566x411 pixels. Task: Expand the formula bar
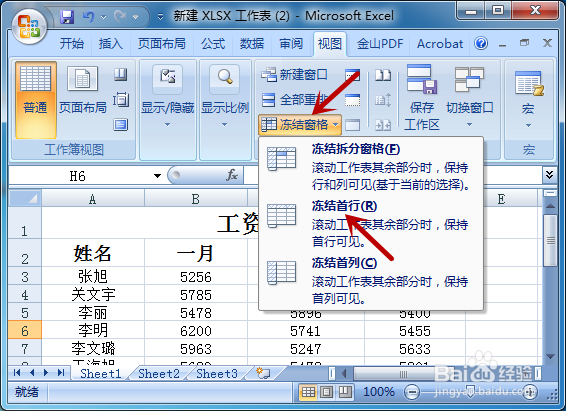549,175
